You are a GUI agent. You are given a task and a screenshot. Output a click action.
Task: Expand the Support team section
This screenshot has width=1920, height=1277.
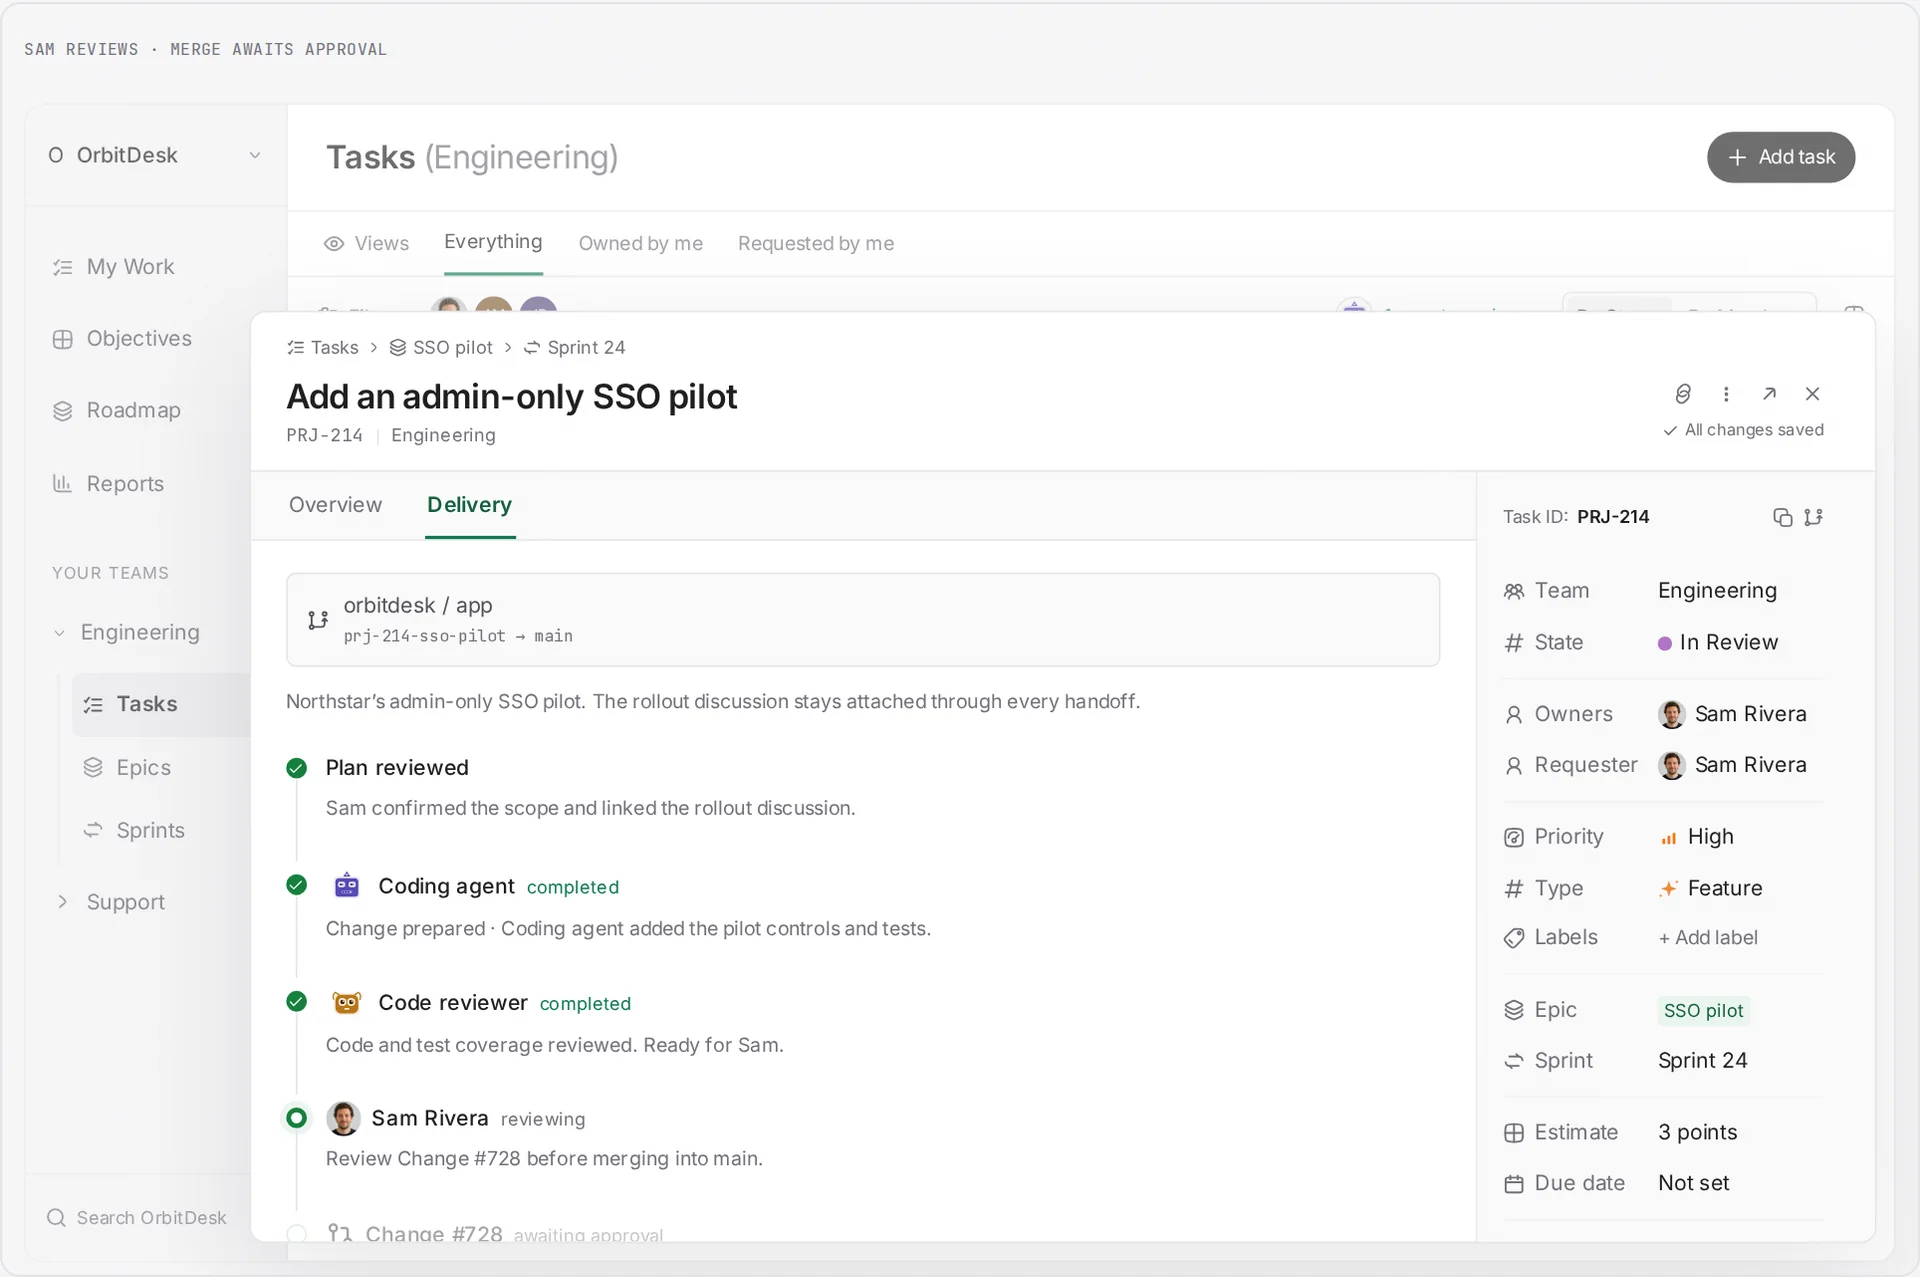[63, 902]
